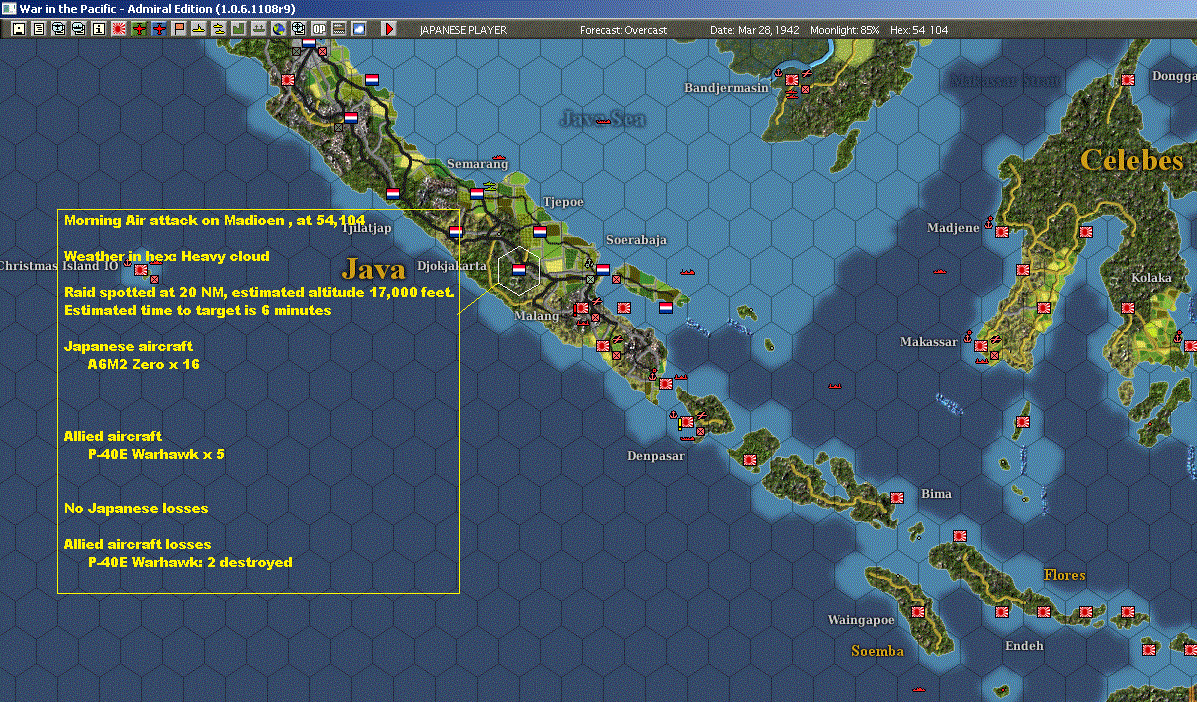Click the 'Hex: 54 104' status text
This screenshot has width=1197, height=702.
[919, 30]
